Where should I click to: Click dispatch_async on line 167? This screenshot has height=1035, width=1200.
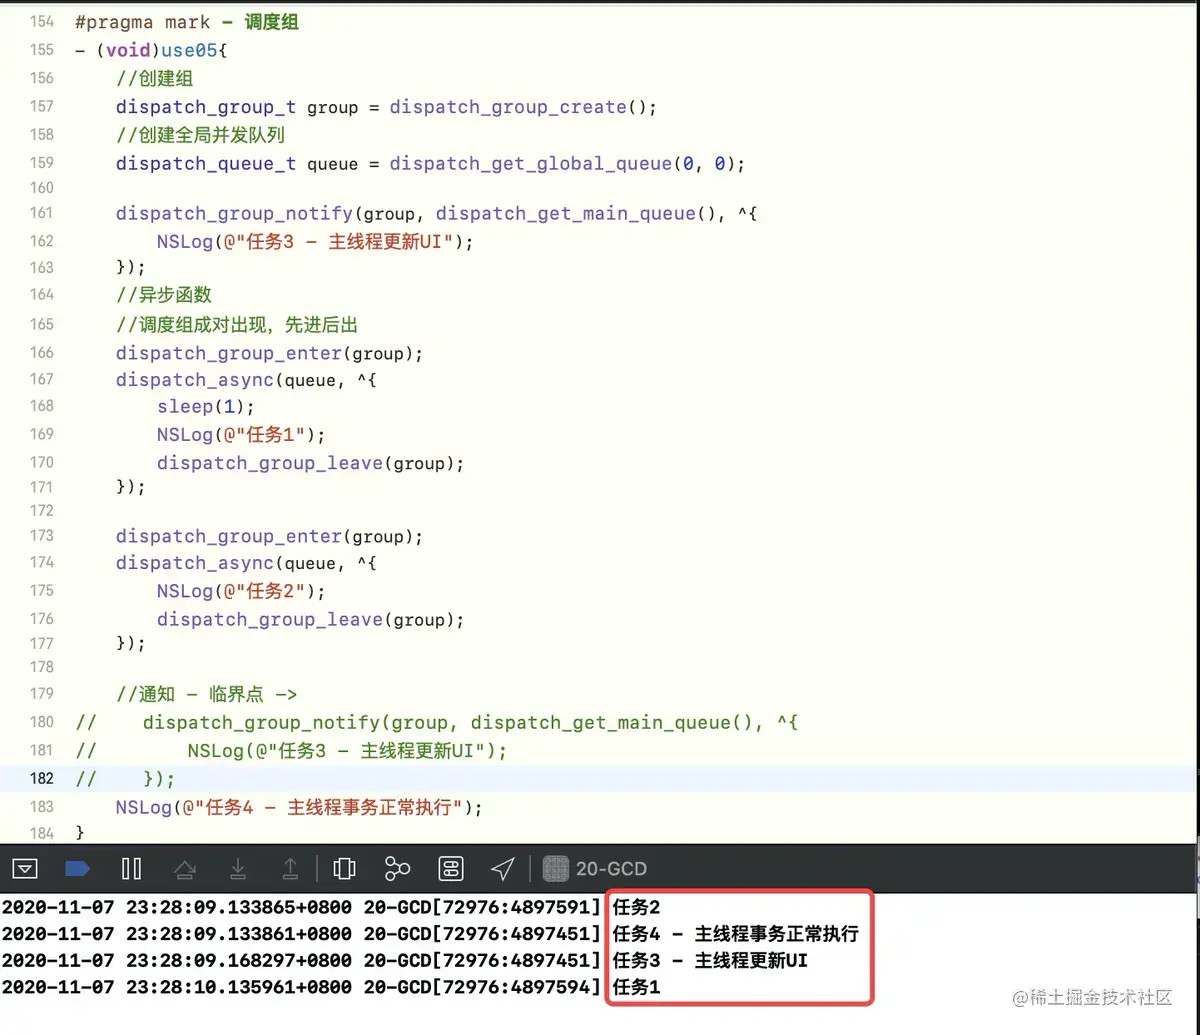click(x=195, y=380)
